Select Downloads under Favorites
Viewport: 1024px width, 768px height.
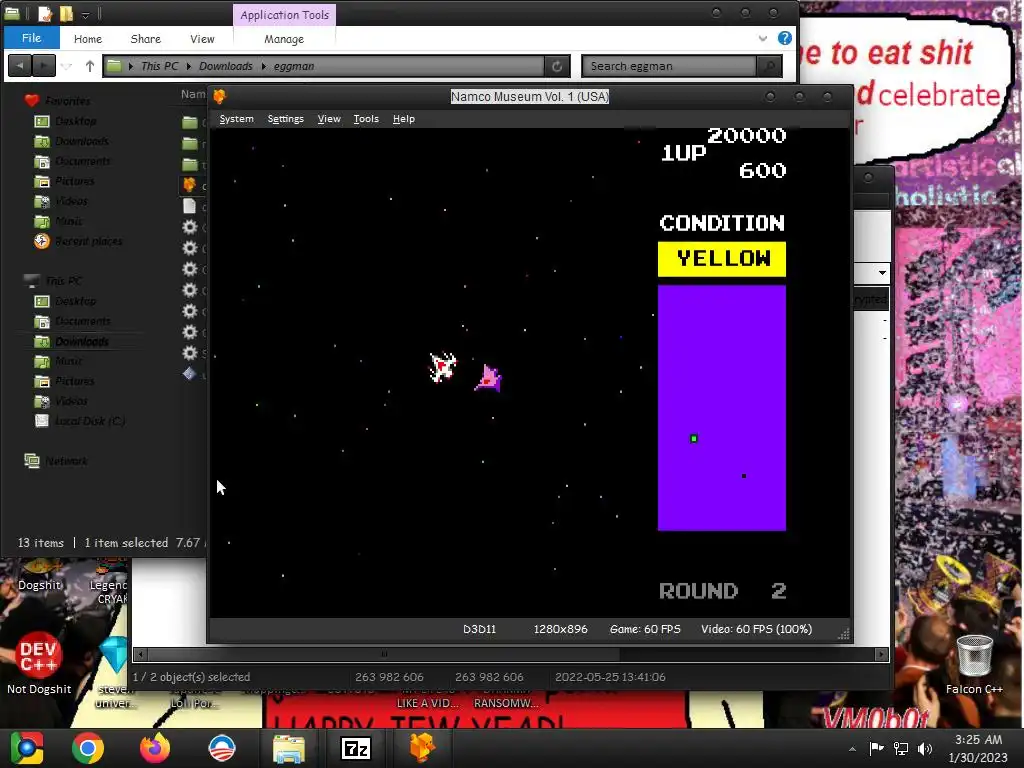[x=82, y=141]
